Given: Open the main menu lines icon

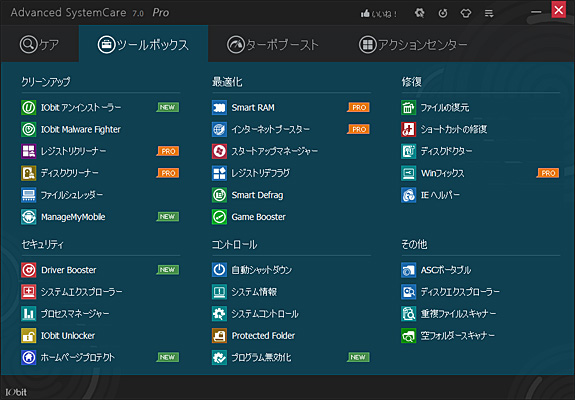Looking at the screenshot, I should coord(489,14).
